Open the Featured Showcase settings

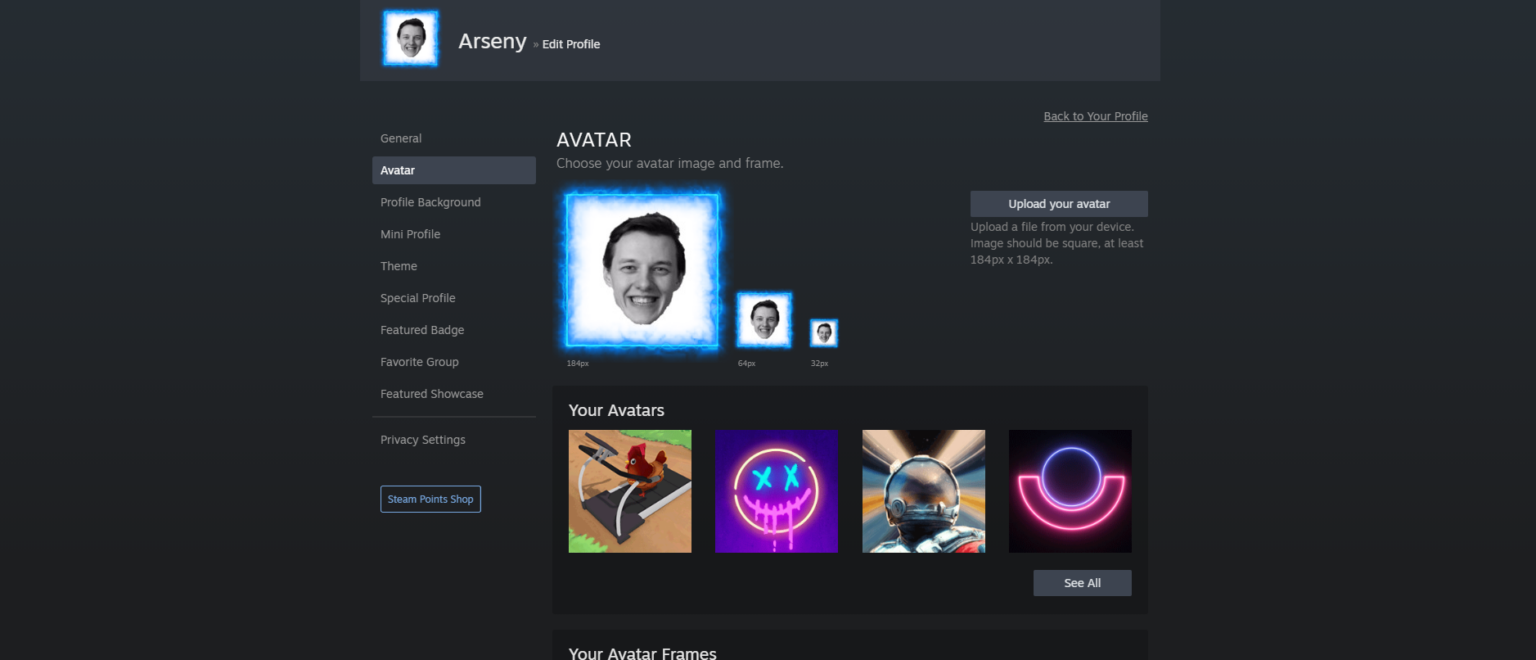(431, 394)
